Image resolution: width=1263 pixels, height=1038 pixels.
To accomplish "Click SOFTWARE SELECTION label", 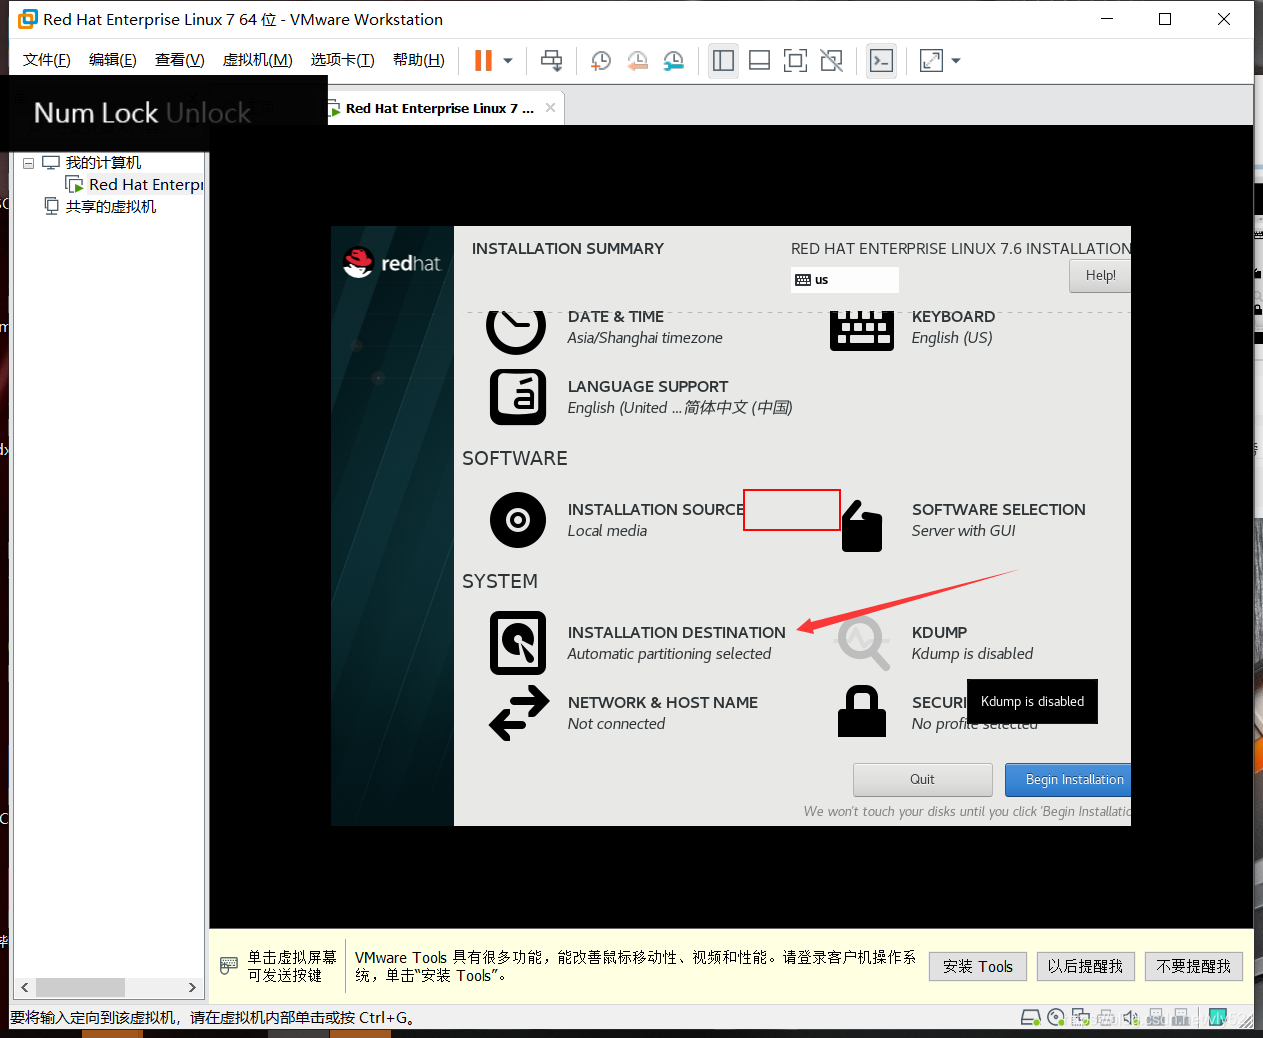I will click(x=998, y=510).
